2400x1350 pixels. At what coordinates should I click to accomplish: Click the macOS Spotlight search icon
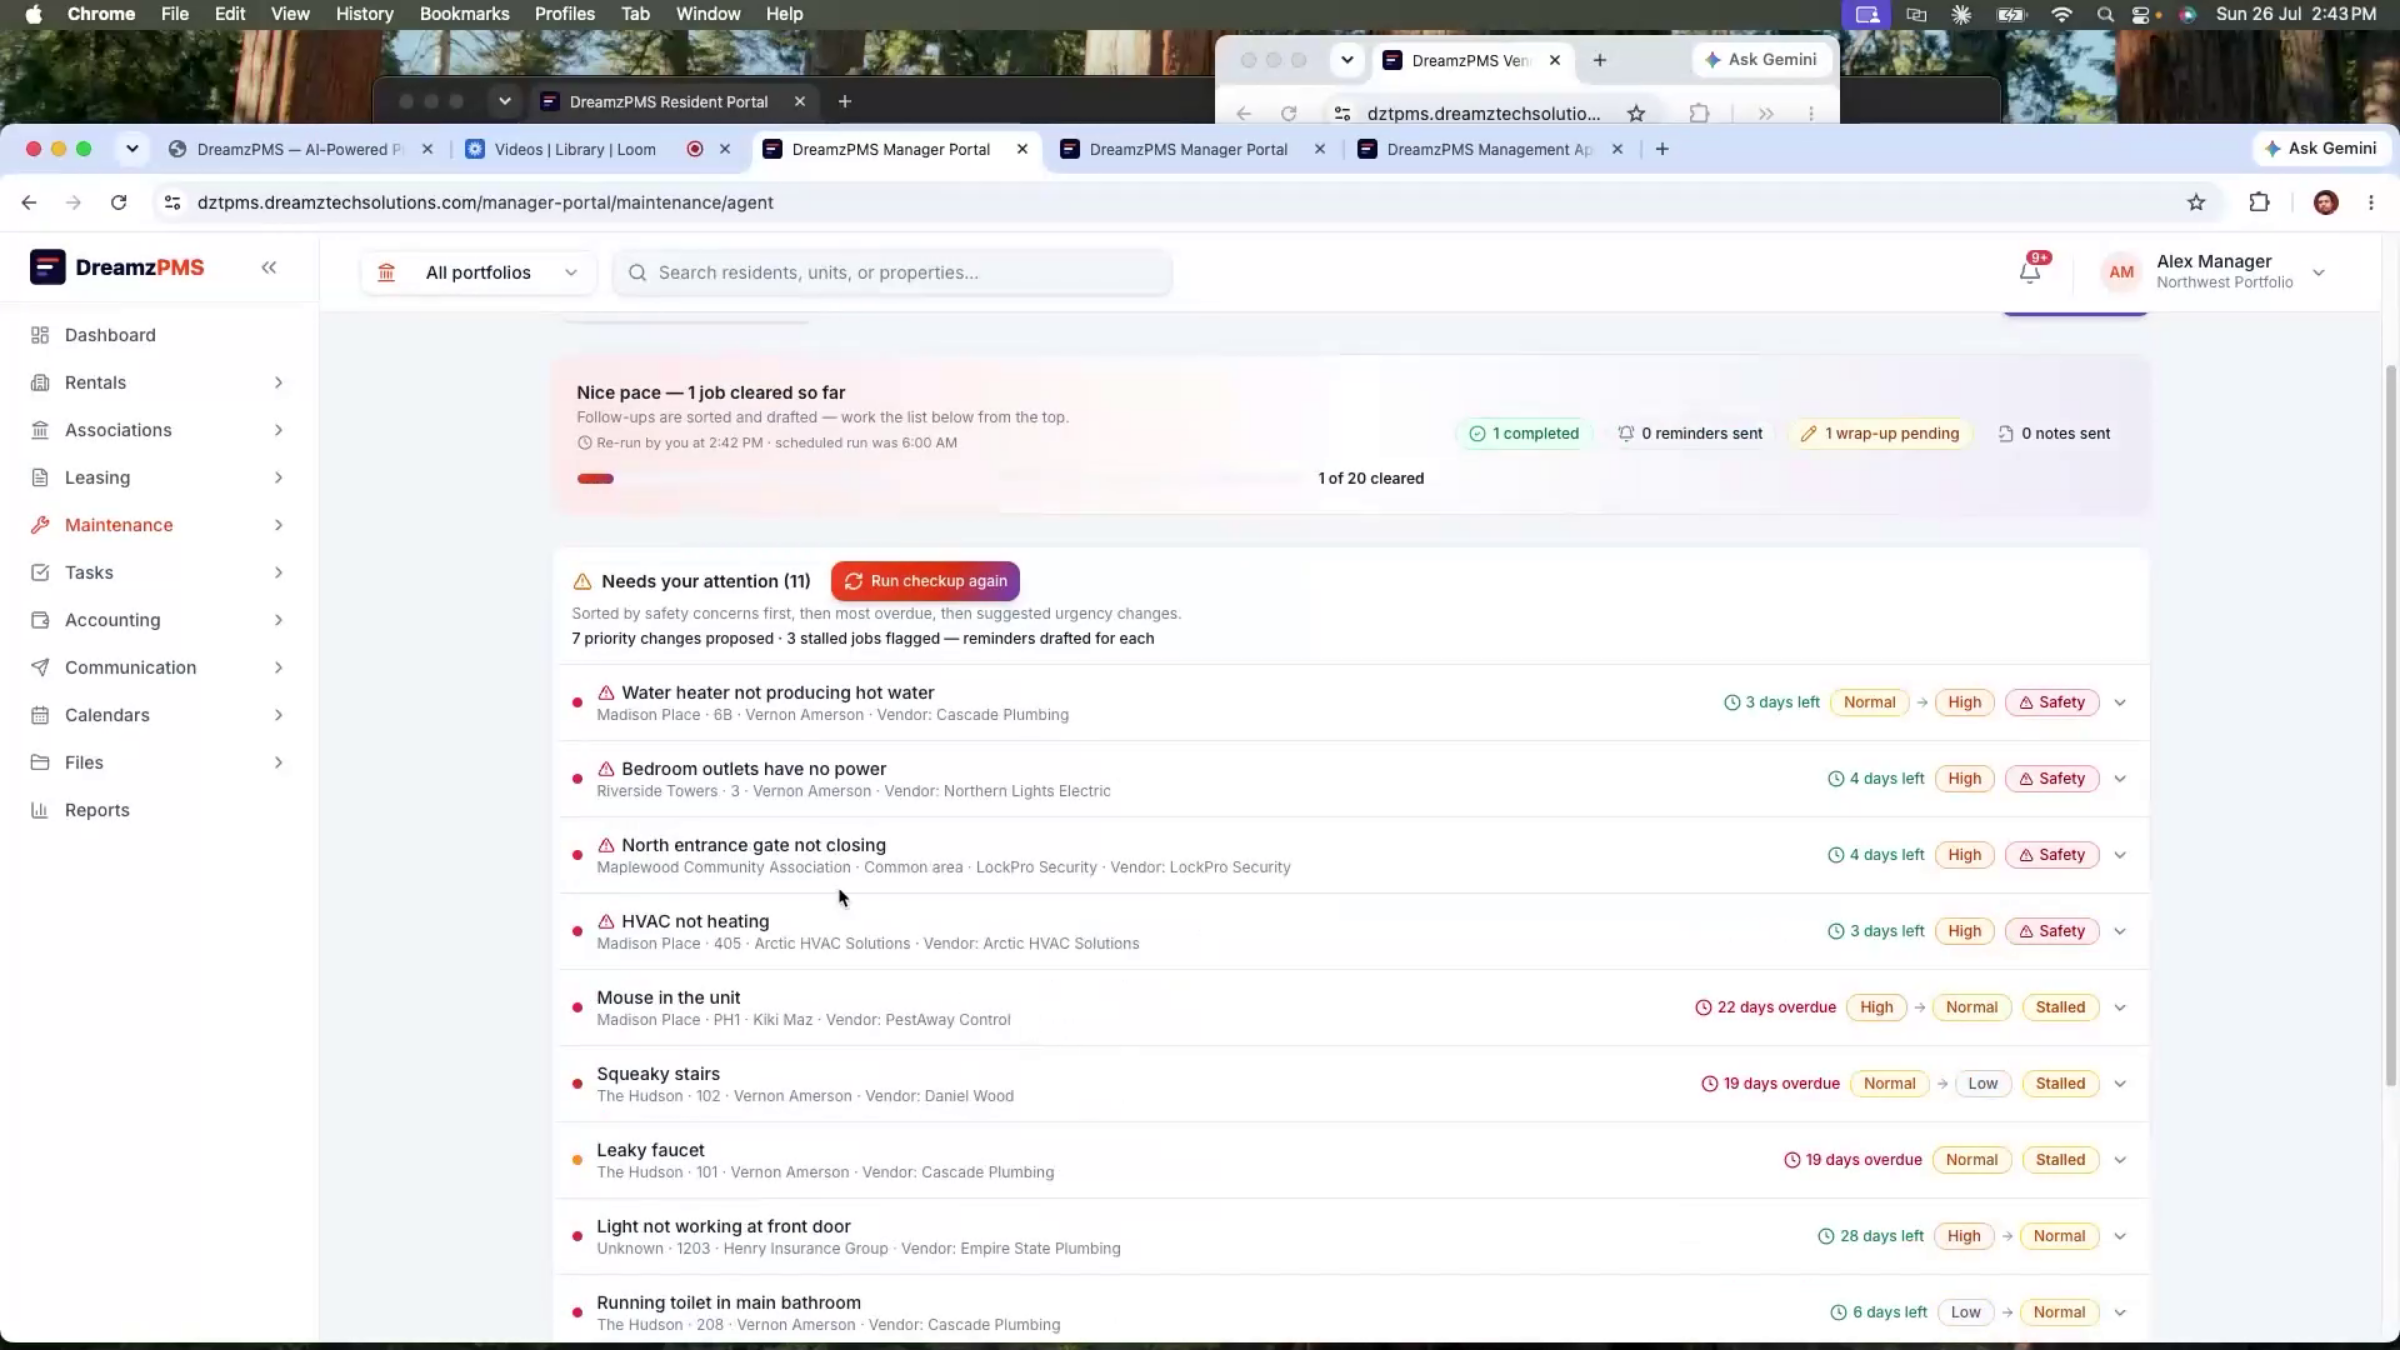click(2105, 14)
